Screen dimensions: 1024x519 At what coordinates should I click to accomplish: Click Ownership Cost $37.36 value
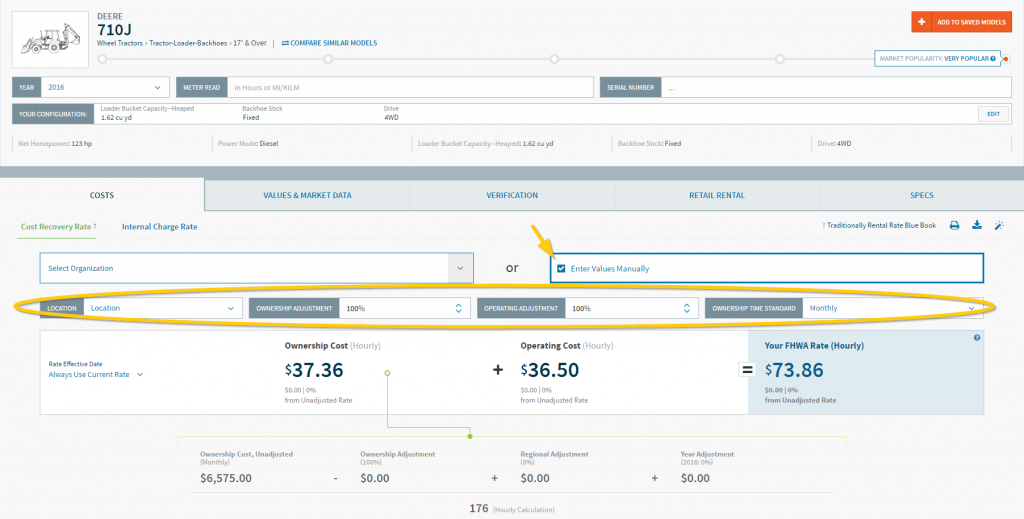coord(314,370)
